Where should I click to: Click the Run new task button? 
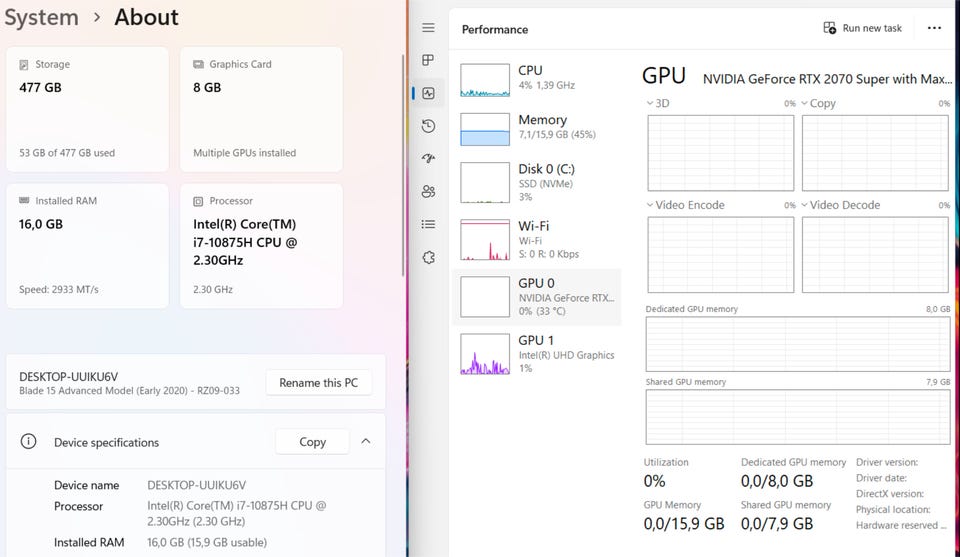pos(862,28)
